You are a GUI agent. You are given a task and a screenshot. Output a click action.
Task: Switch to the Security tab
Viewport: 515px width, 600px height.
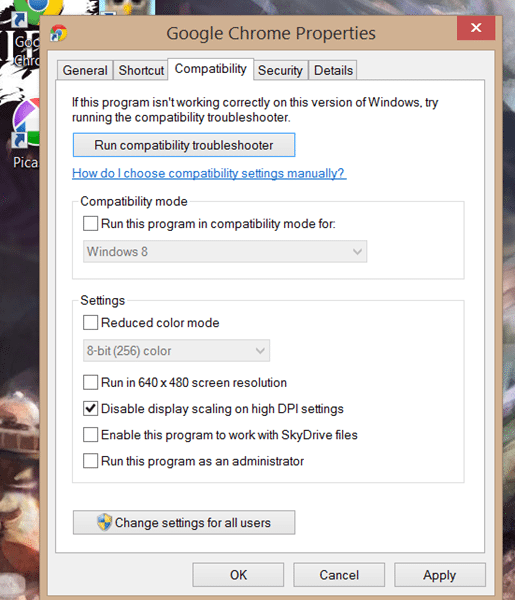[280, 70]
